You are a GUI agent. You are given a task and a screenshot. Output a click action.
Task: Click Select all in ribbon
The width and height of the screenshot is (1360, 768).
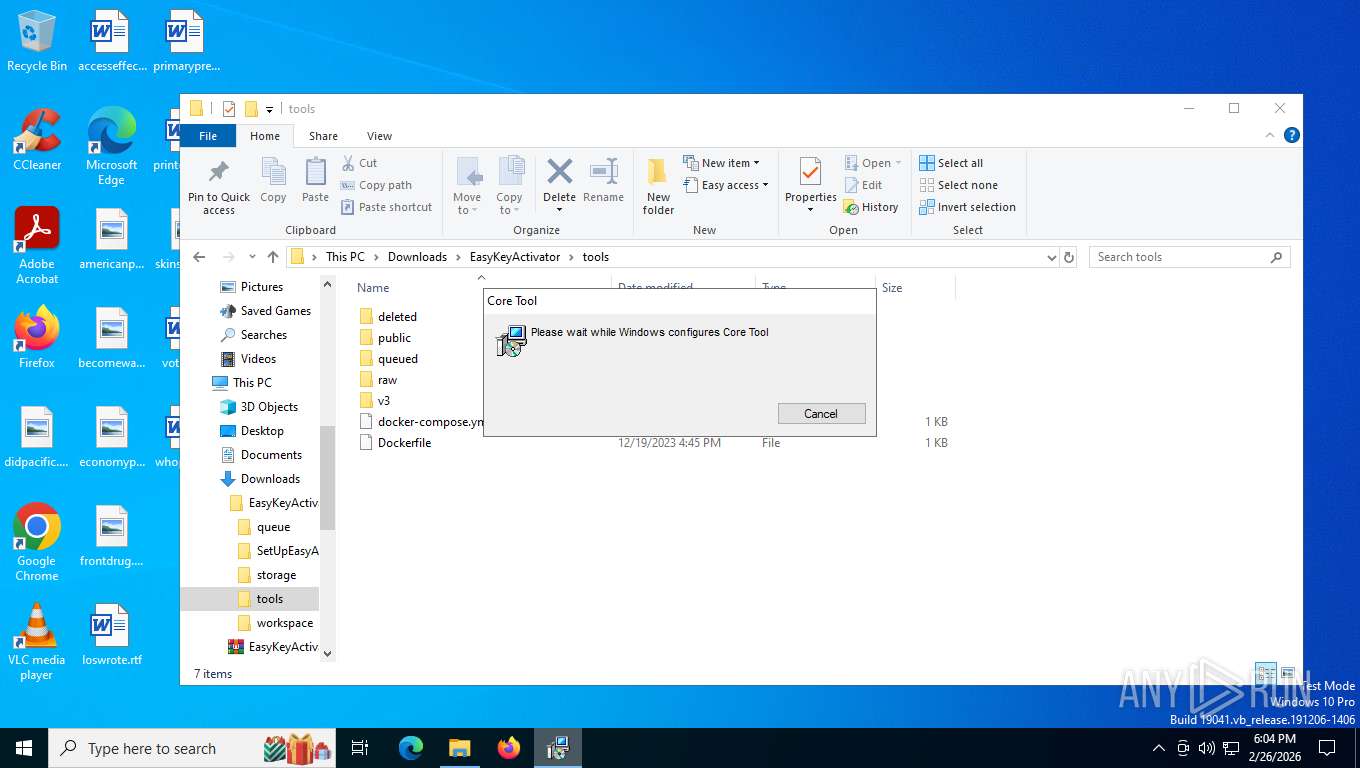[951, 163]
